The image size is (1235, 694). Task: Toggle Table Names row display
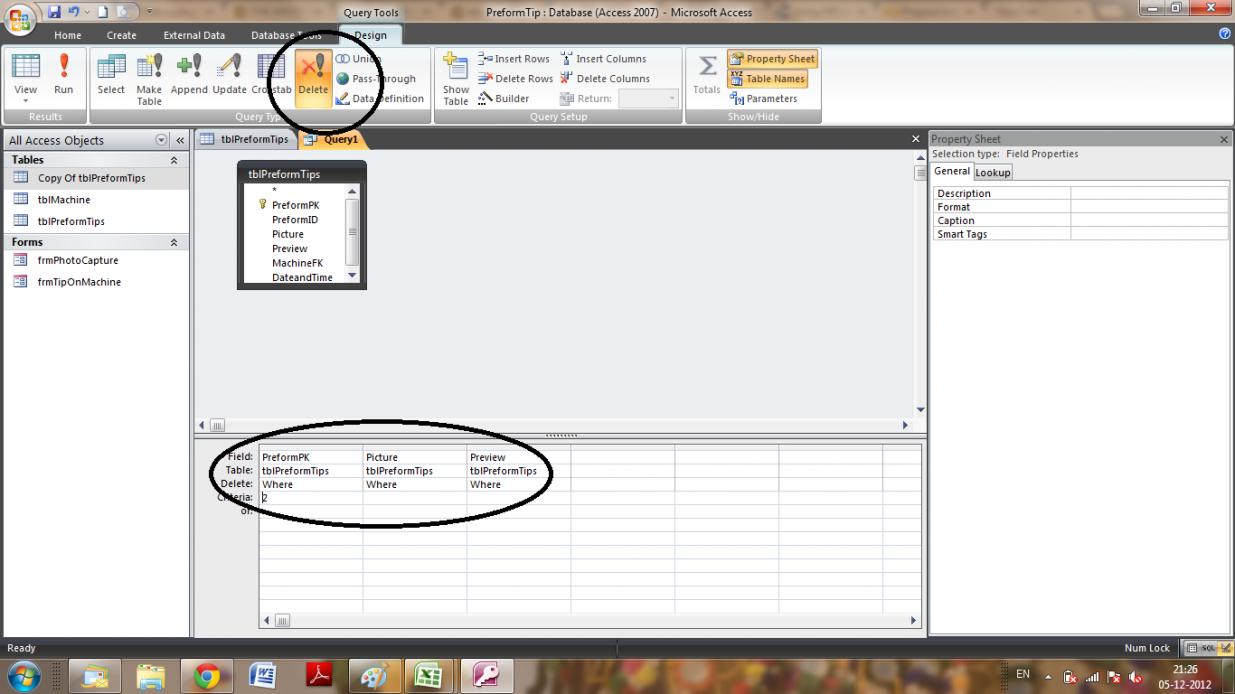point(767,78)
